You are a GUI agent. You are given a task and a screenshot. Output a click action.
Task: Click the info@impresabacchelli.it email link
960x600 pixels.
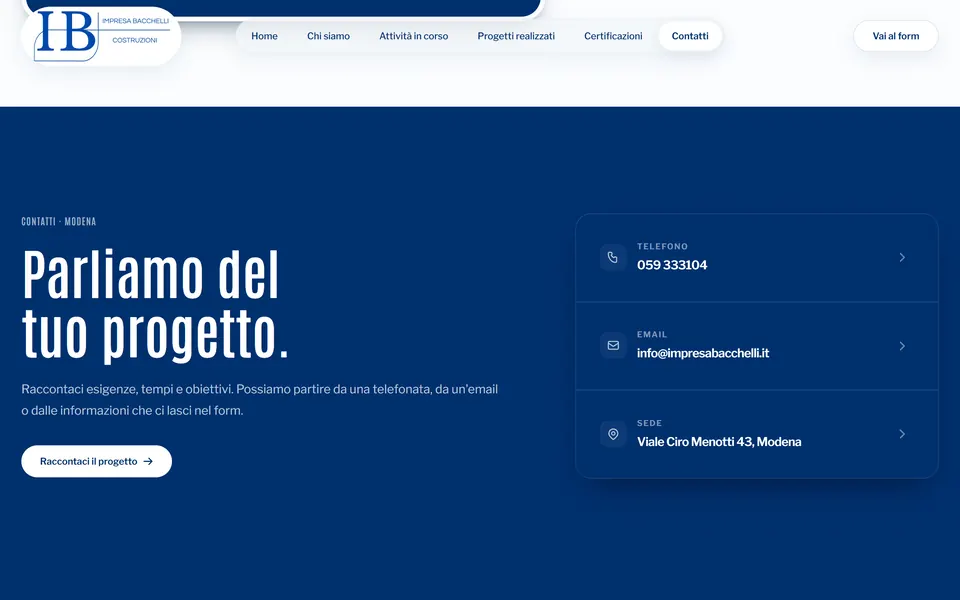coord(703,353)
